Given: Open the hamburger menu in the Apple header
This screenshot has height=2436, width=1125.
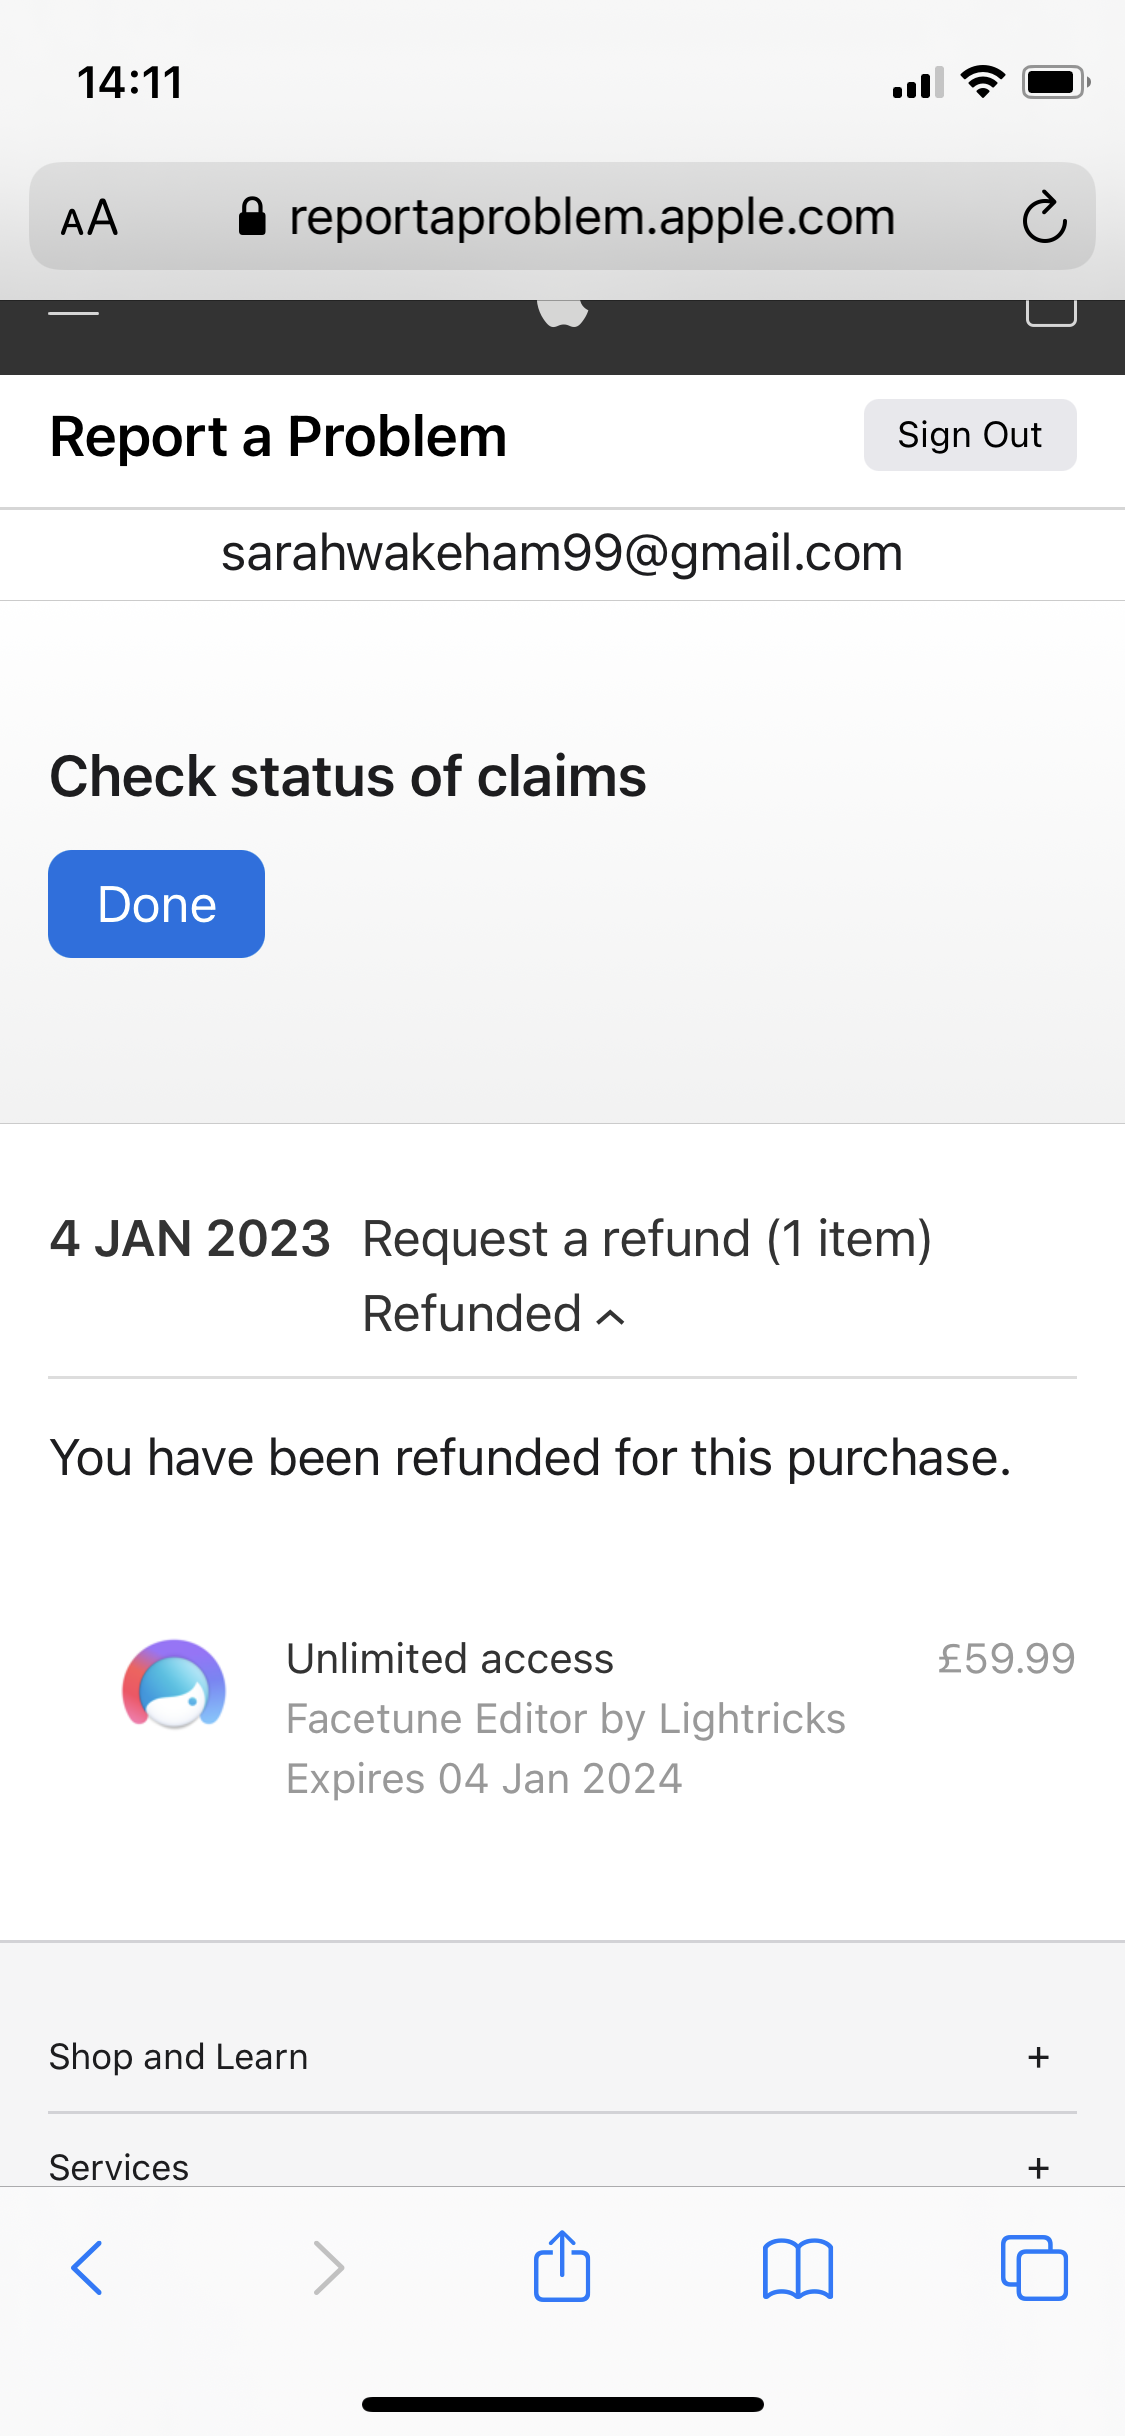Looking at the screenshot, I should [x=74, y=313].
